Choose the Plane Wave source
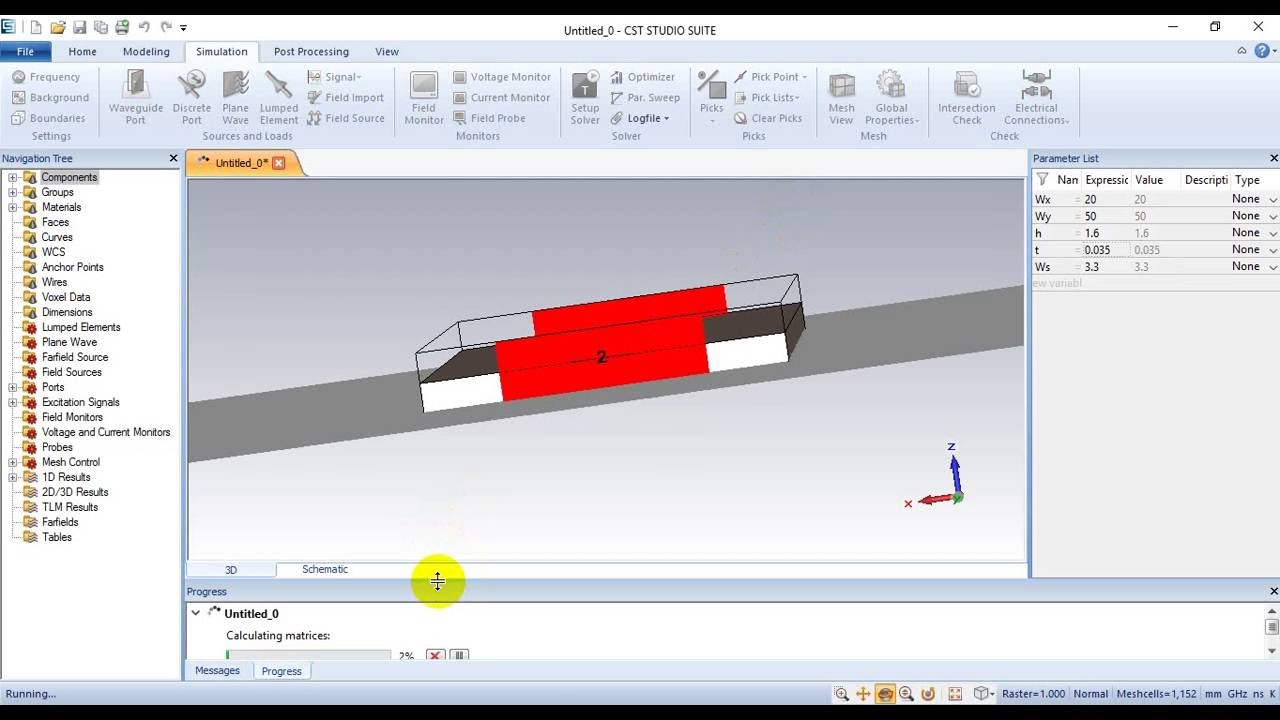 click(x=235, y=98)
